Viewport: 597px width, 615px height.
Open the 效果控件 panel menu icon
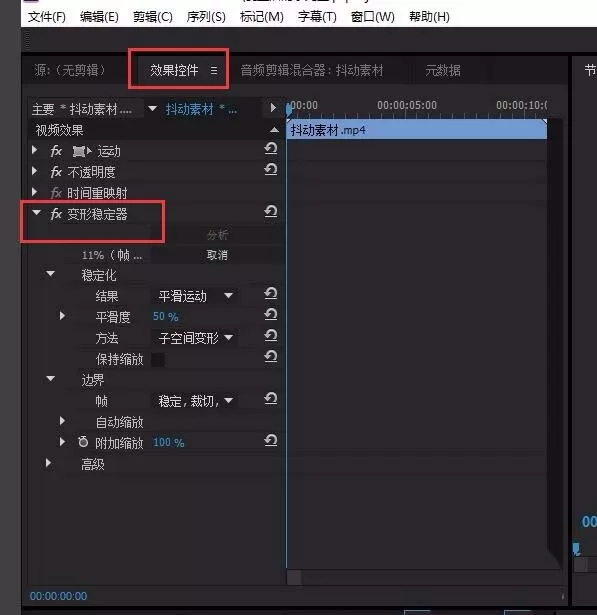[x=214, y=71]
